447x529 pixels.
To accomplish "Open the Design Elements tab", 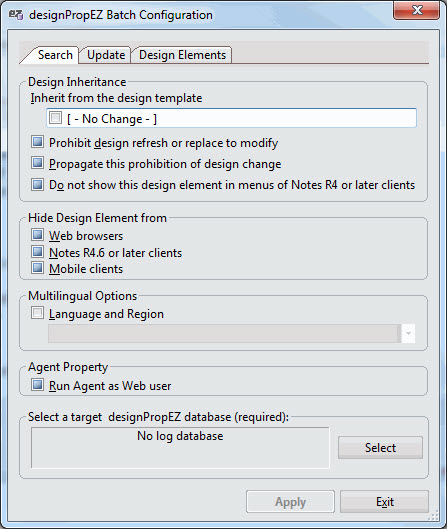I will coord(182,55).
